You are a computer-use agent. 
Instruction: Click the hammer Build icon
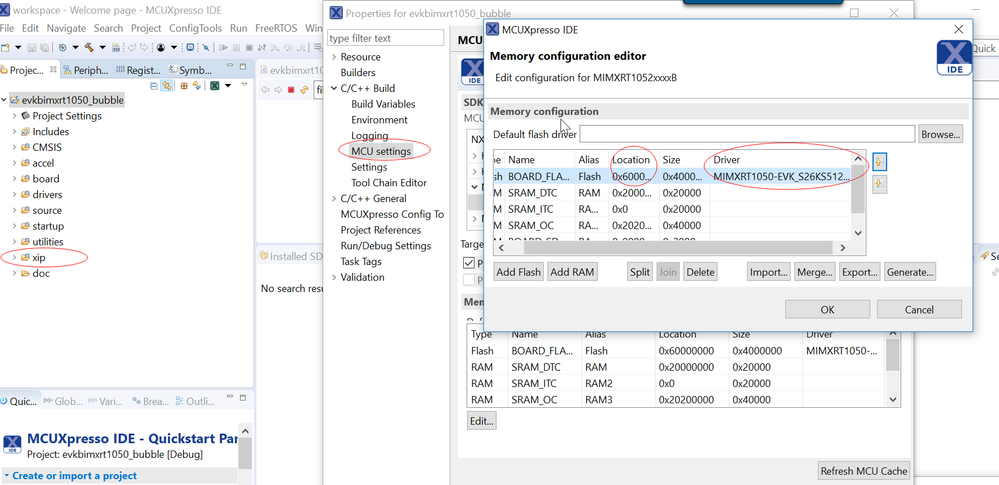pos(89,47)
